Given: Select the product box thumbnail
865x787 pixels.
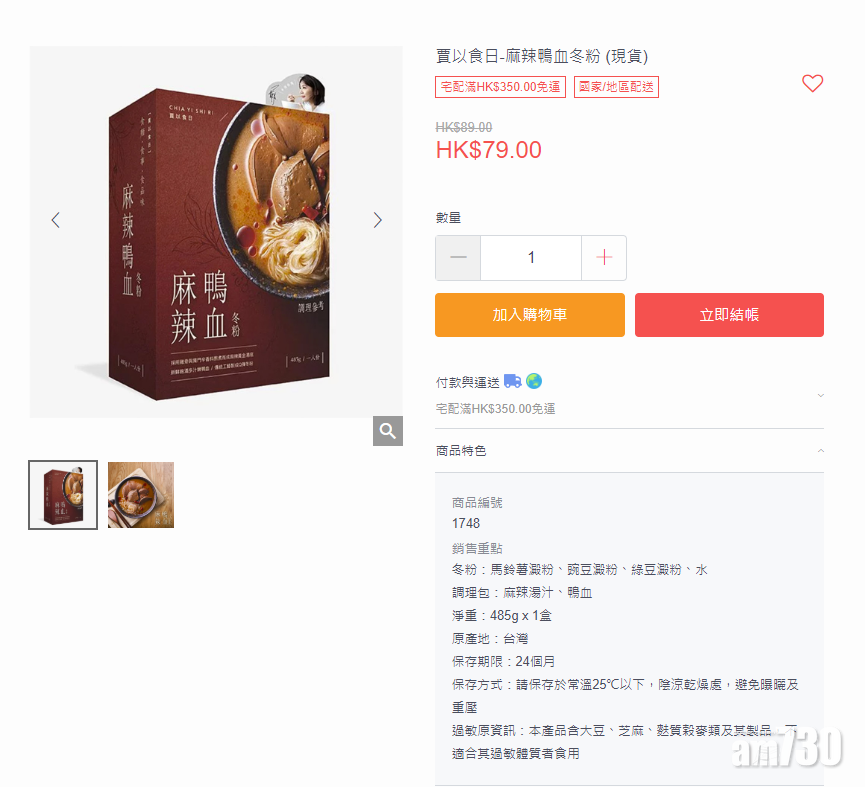Looking at the screenshot, I should point(63,495).
